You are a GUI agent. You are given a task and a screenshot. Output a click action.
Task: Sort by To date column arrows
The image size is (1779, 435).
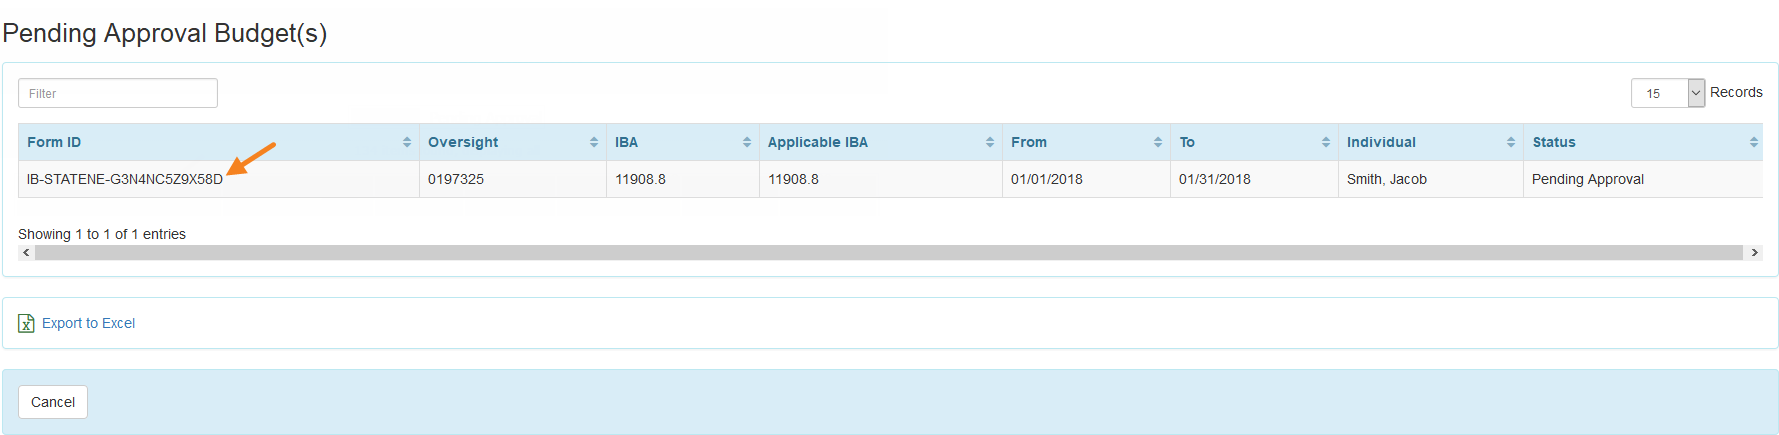(x=1326, y=142)
